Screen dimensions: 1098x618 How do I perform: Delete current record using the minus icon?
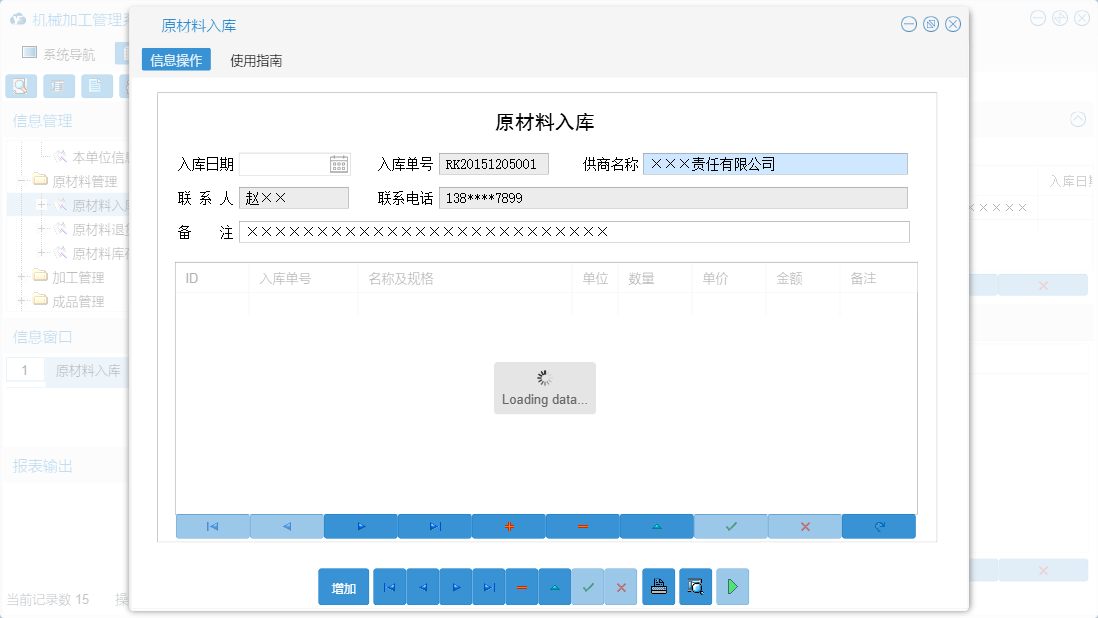point(583,526)
